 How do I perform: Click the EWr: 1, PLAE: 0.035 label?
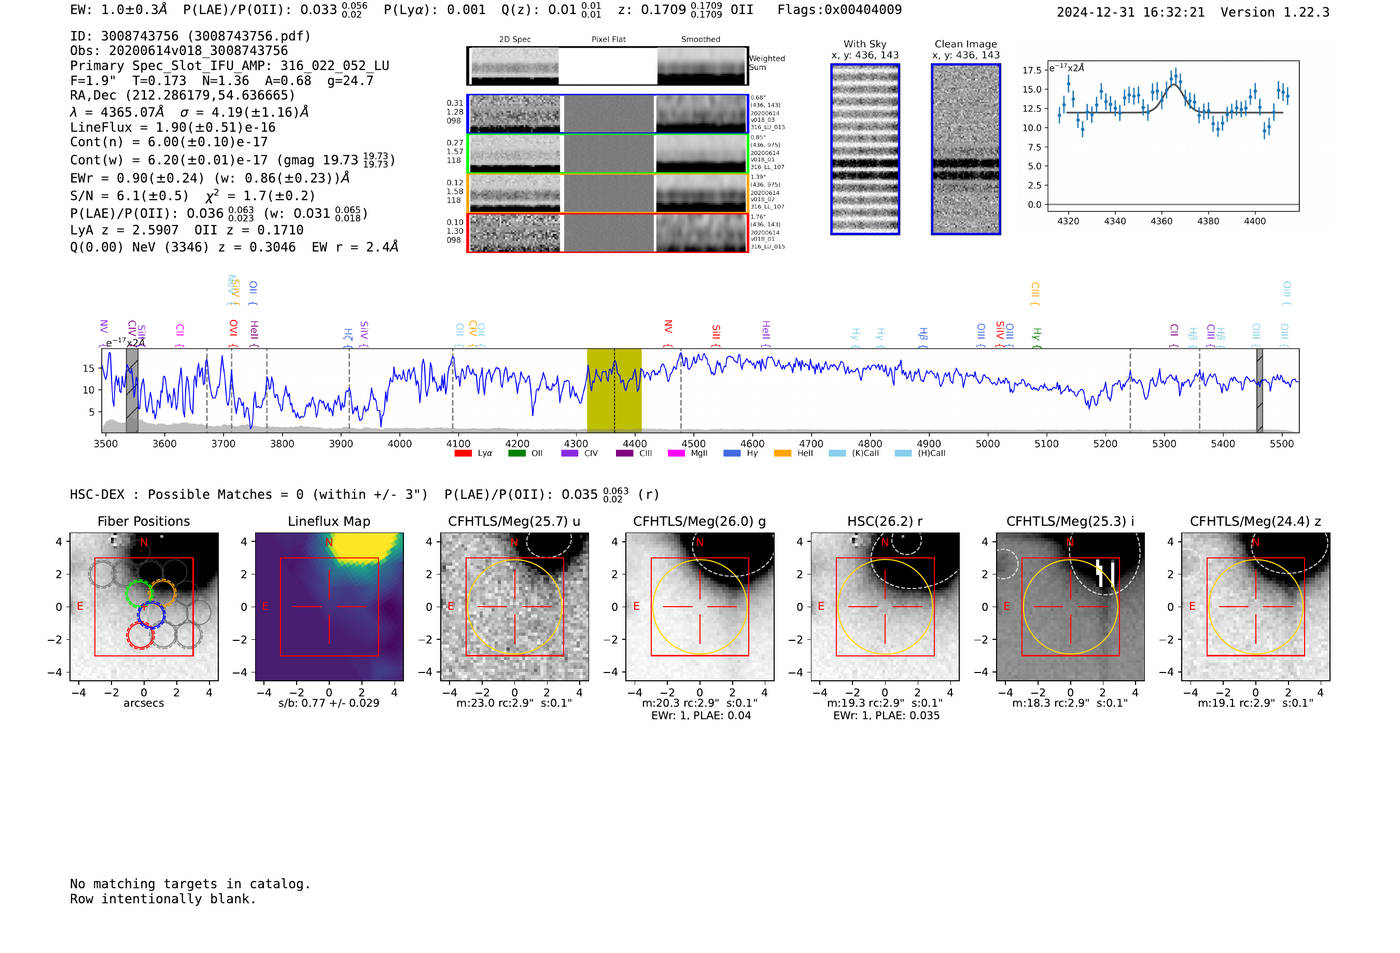tap(886, 716)
